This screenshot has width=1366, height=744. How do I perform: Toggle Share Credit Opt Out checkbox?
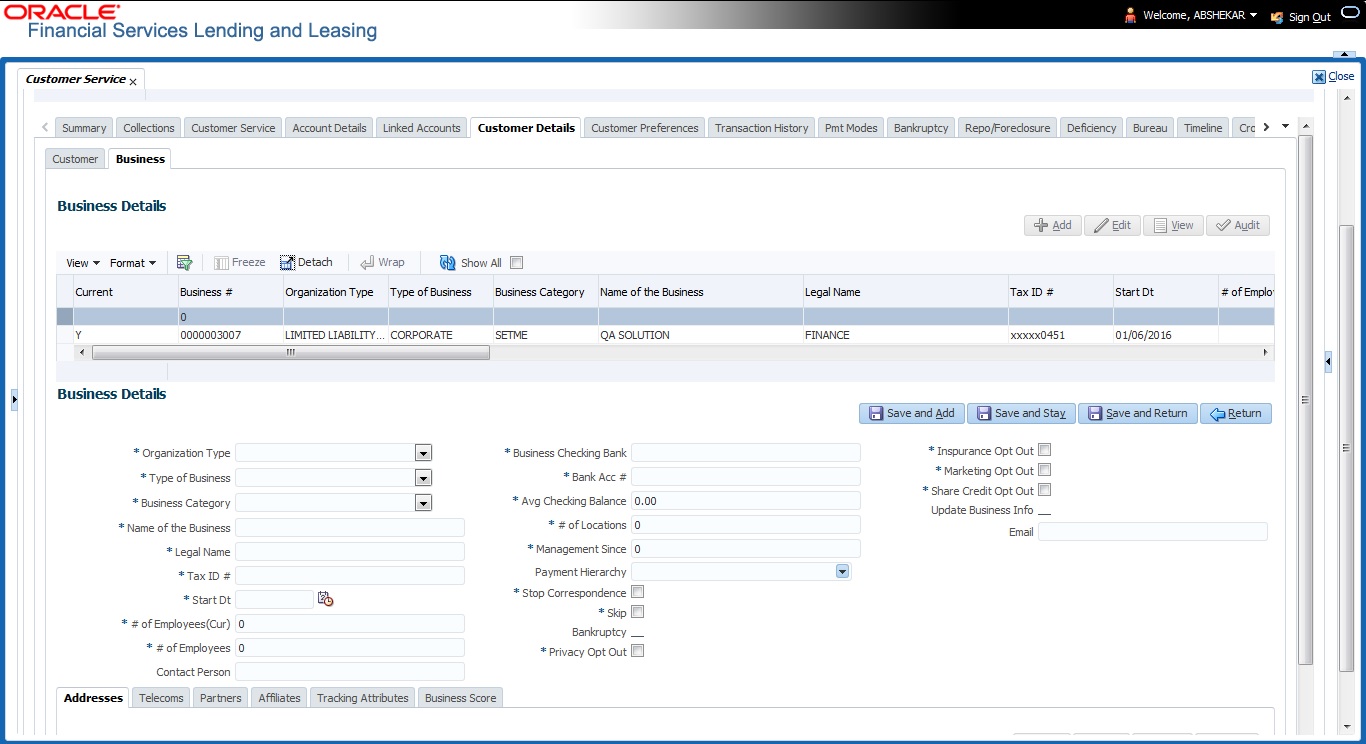tap(1045, 490)
